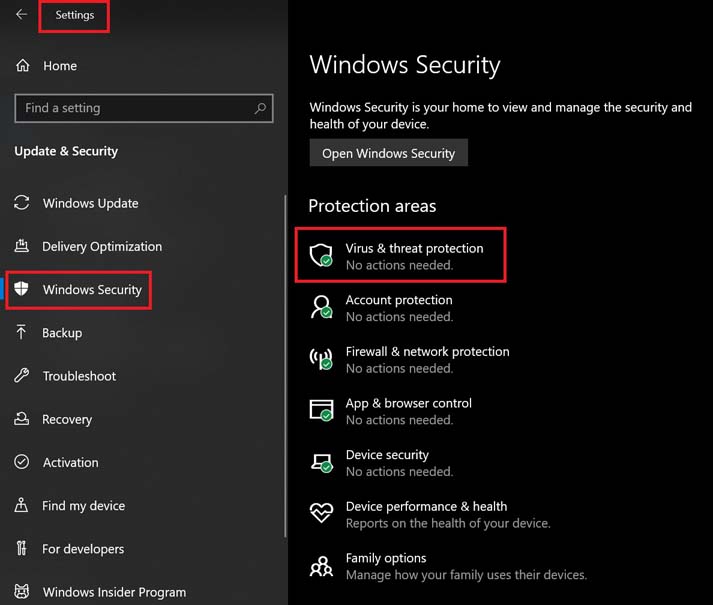713x605 pixels.
Task: Select Windows Security in sidebar
Action: point(92,289)
